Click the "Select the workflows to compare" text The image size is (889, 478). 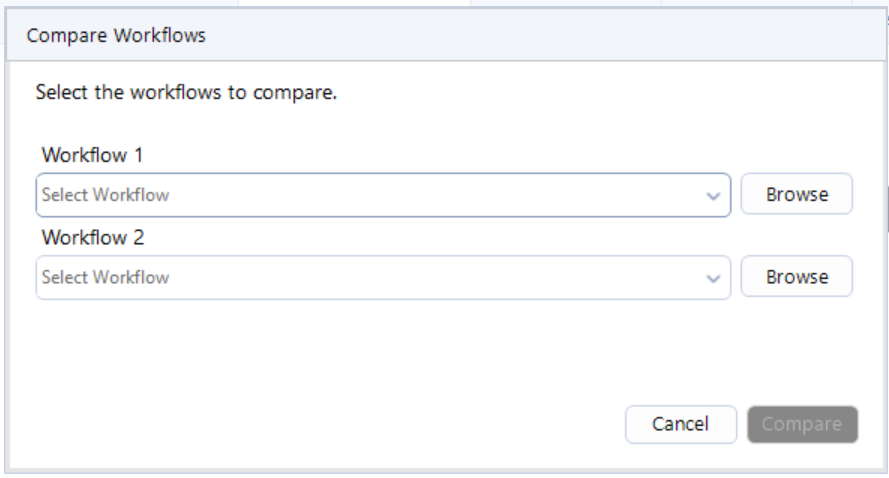(186, 94)
